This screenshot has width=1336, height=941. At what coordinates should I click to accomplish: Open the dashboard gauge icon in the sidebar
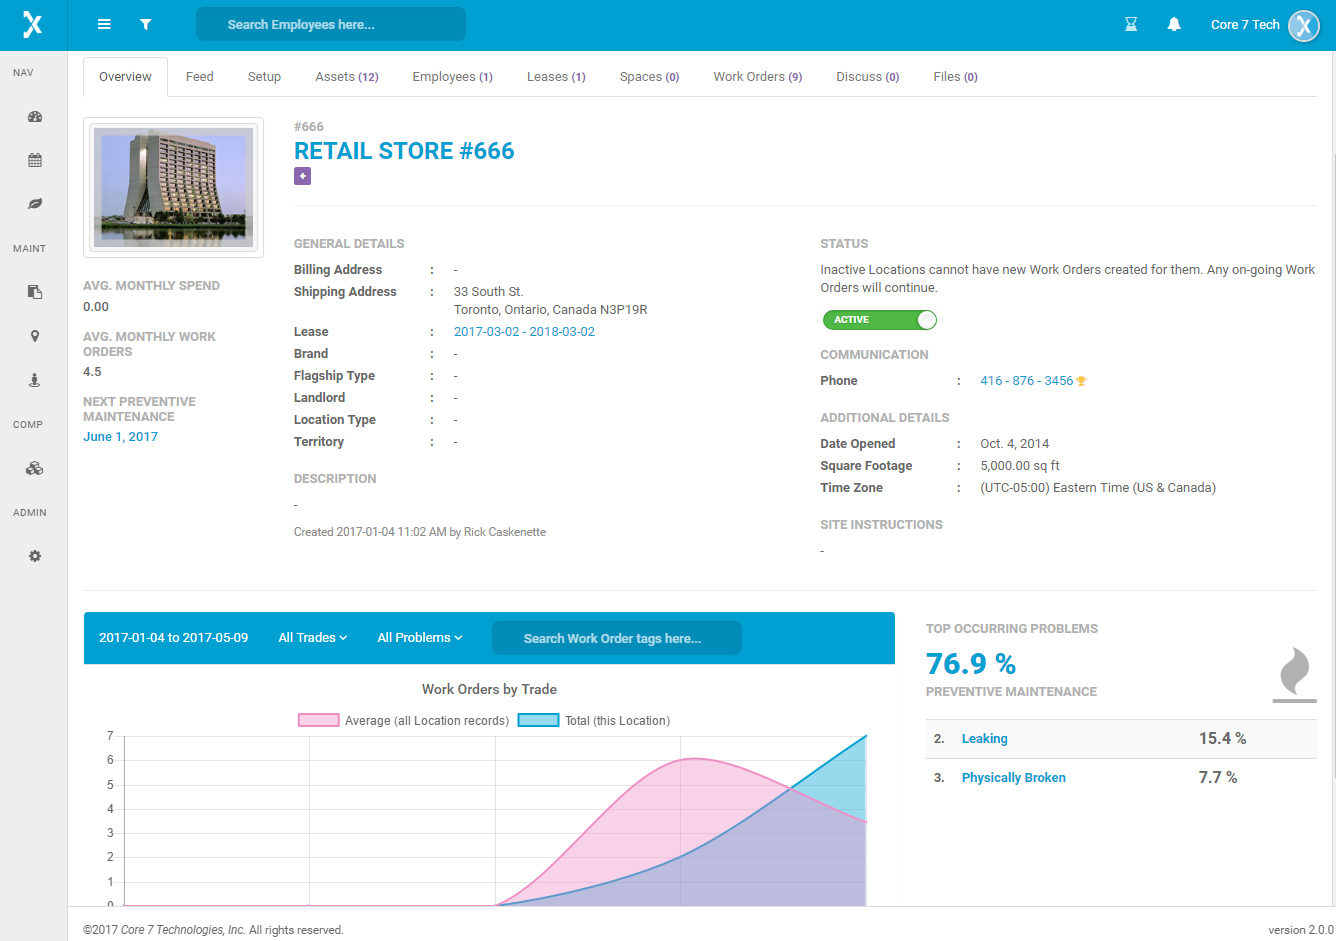35,116
